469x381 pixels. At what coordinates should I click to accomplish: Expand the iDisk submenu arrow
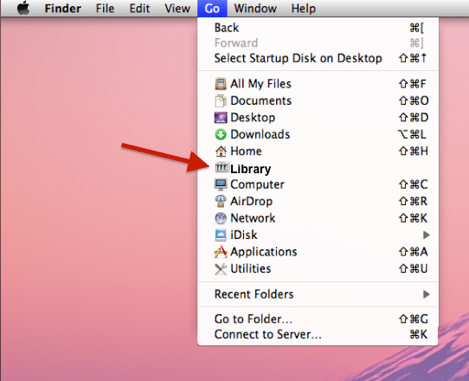click(426, 235)
